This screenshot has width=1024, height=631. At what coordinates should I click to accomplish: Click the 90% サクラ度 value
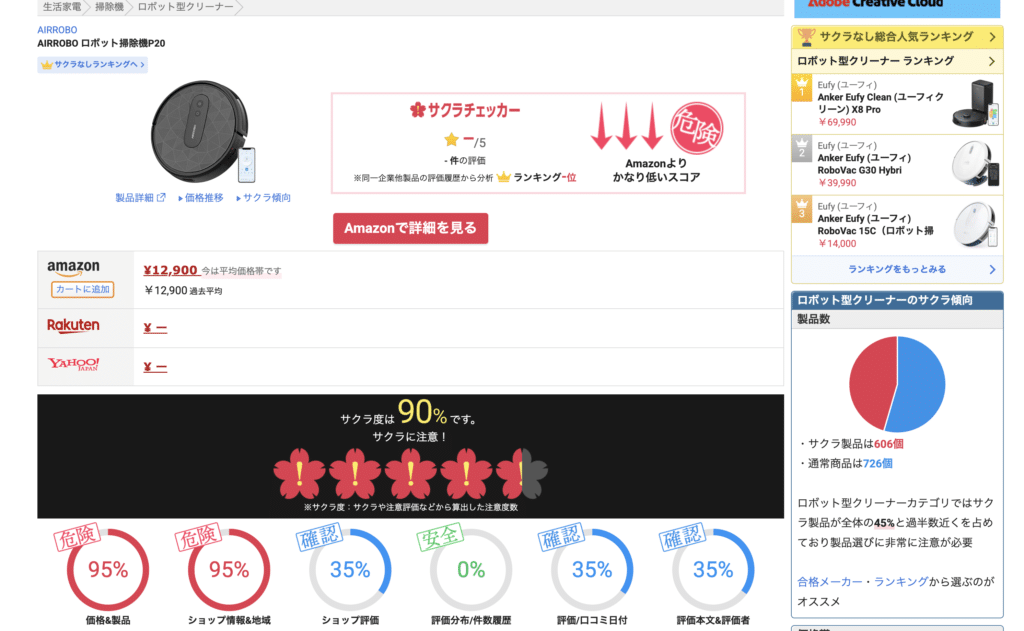[422, 413]
